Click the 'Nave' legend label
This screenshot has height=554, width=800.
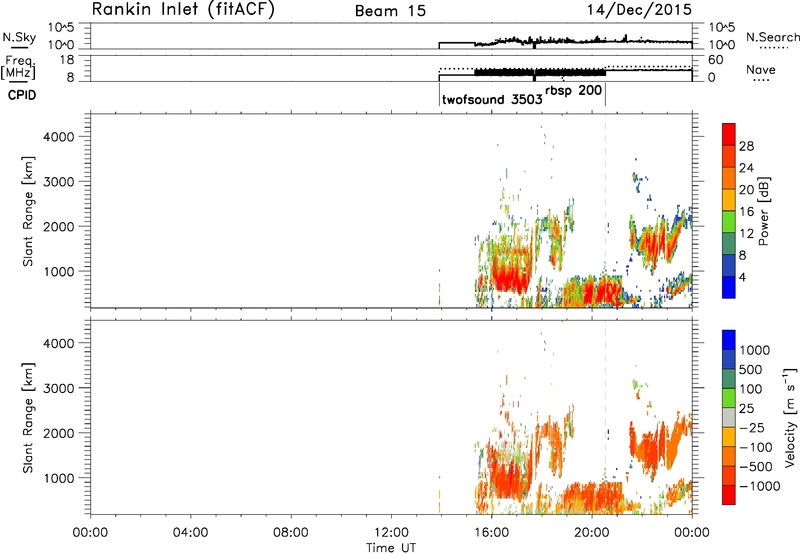click(761, 70)
